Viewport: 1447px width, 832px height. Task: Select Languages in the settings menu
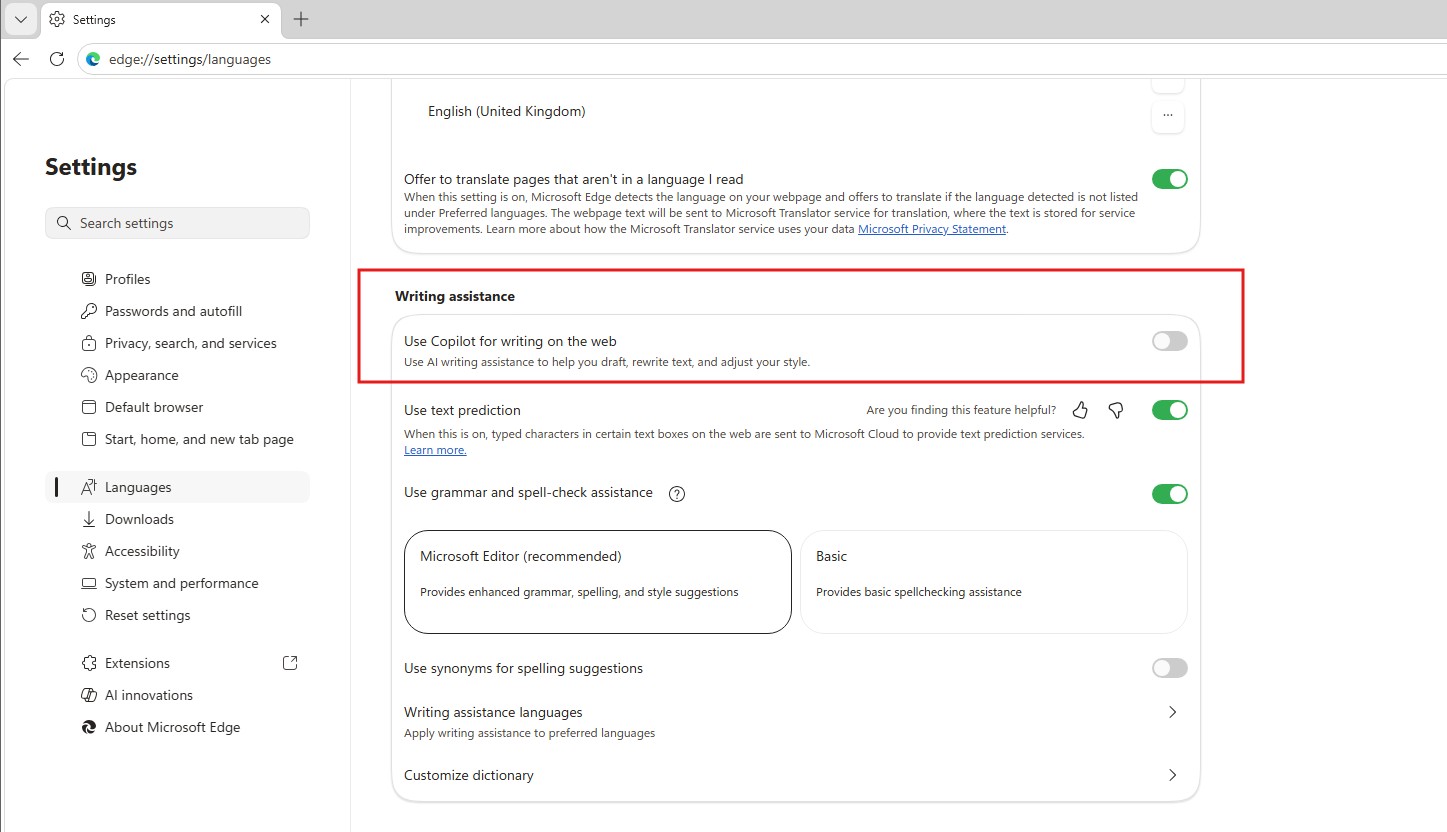[137, 487]
